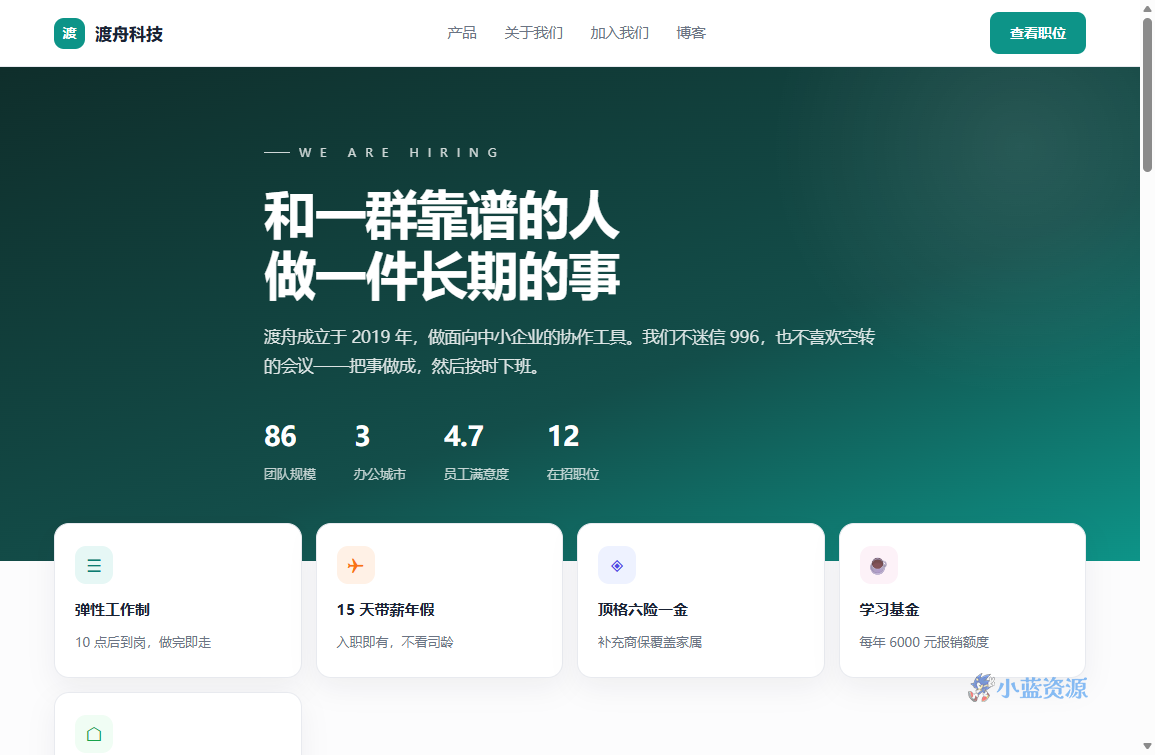Select the 学习基金 card title

click(889, 610)
